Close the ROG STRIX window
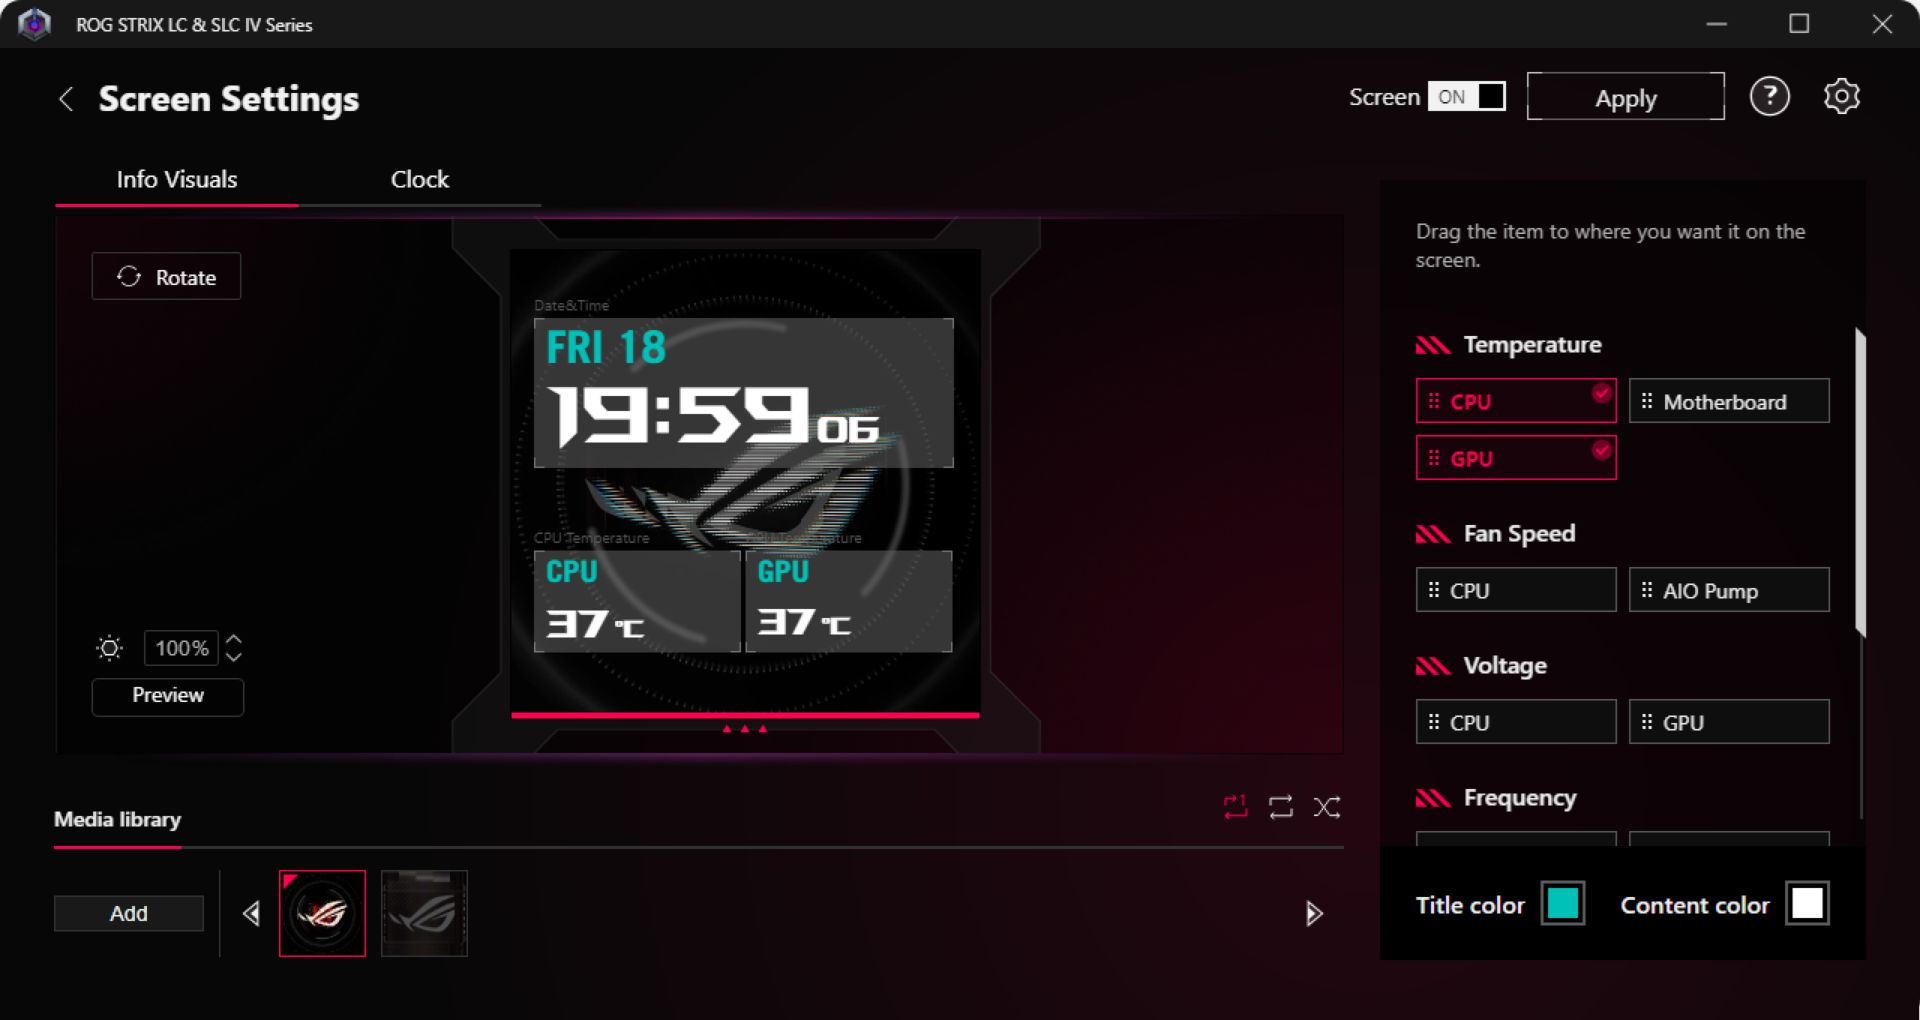 click(x=1882, y=24)
